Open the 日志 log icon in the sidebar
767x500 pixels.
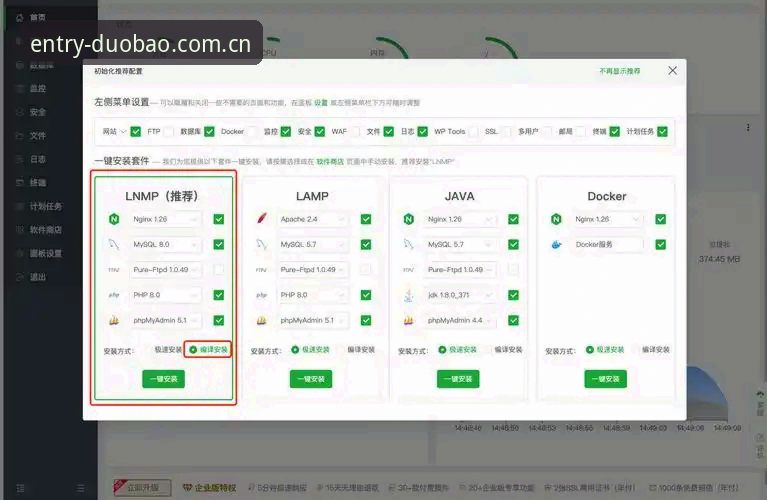(x=20, y=159)
